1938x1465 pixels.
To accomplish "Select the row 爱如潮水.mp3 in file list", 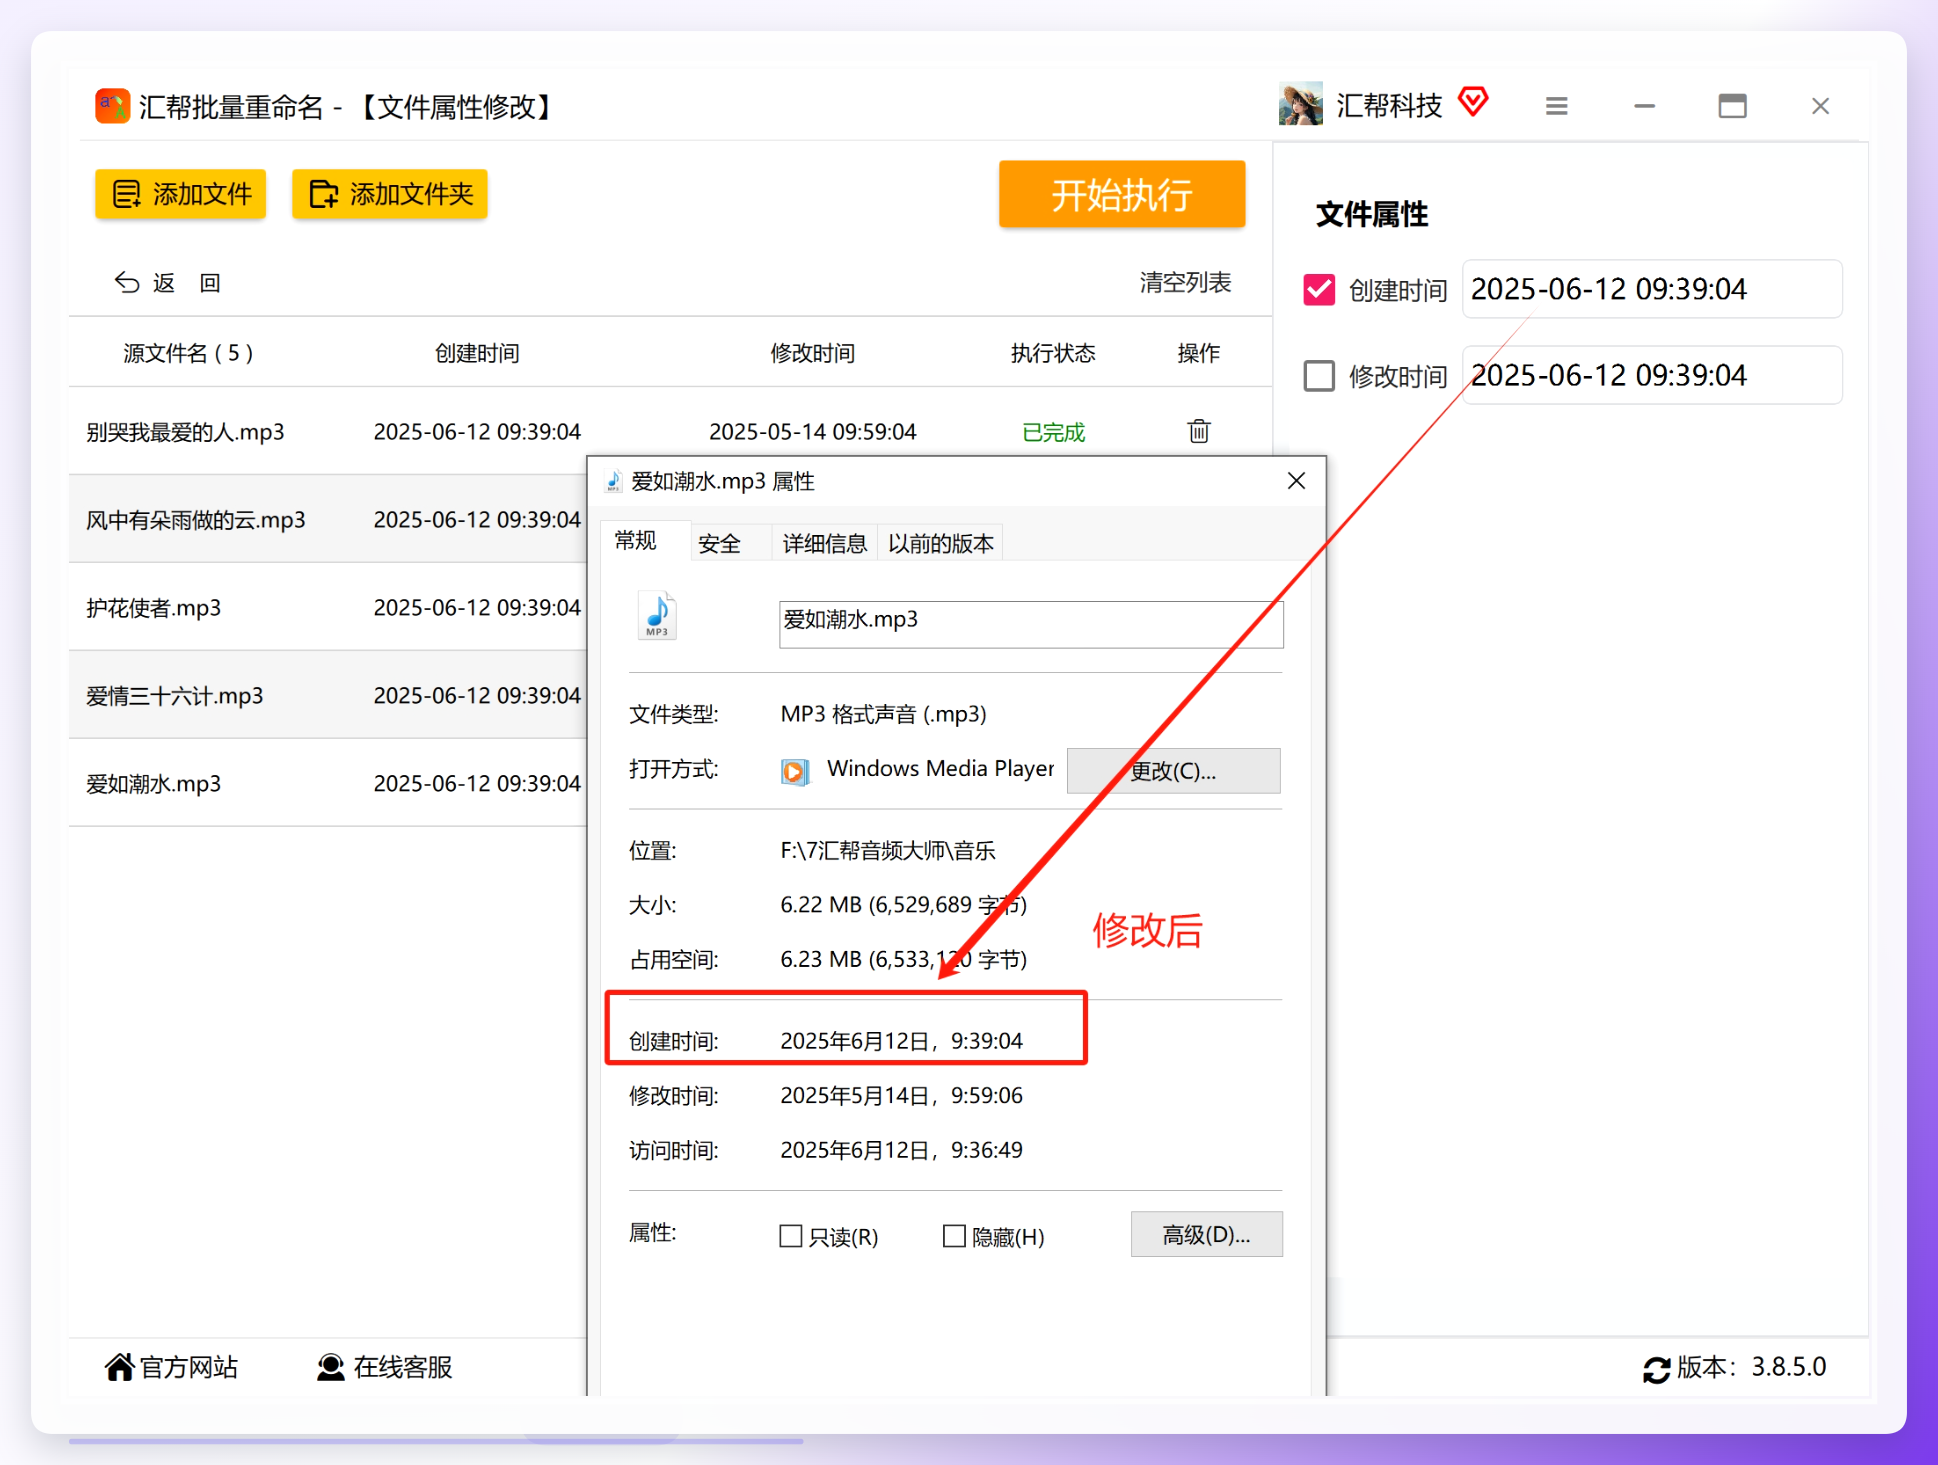I will click(x=328, y=783).
